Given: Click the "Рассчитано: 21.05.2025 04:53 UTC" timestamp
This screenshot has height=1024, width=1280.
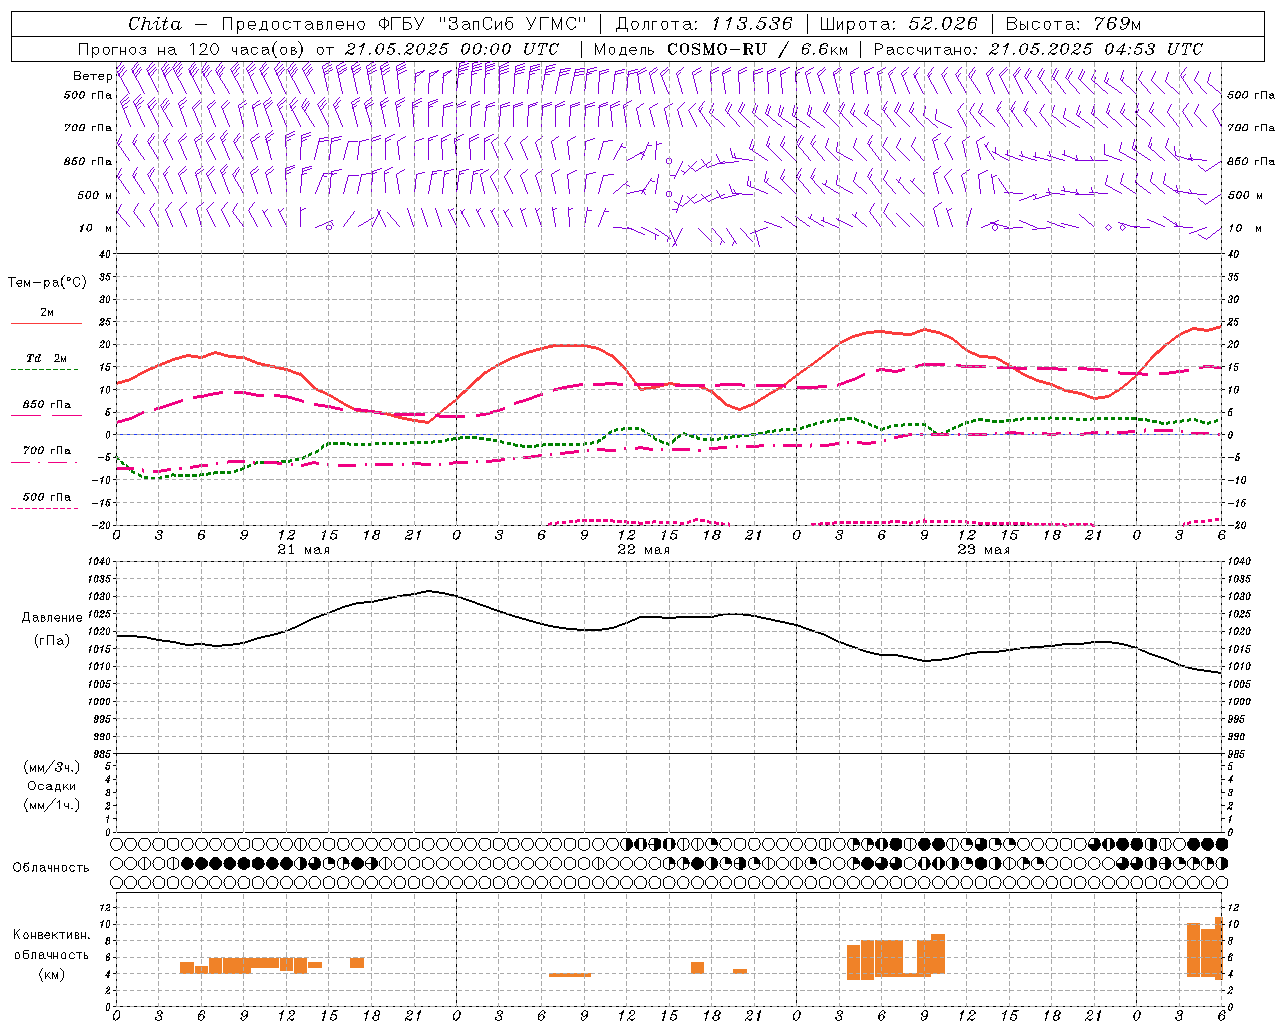Looking at the screenshot, I should pos(1038,49).
